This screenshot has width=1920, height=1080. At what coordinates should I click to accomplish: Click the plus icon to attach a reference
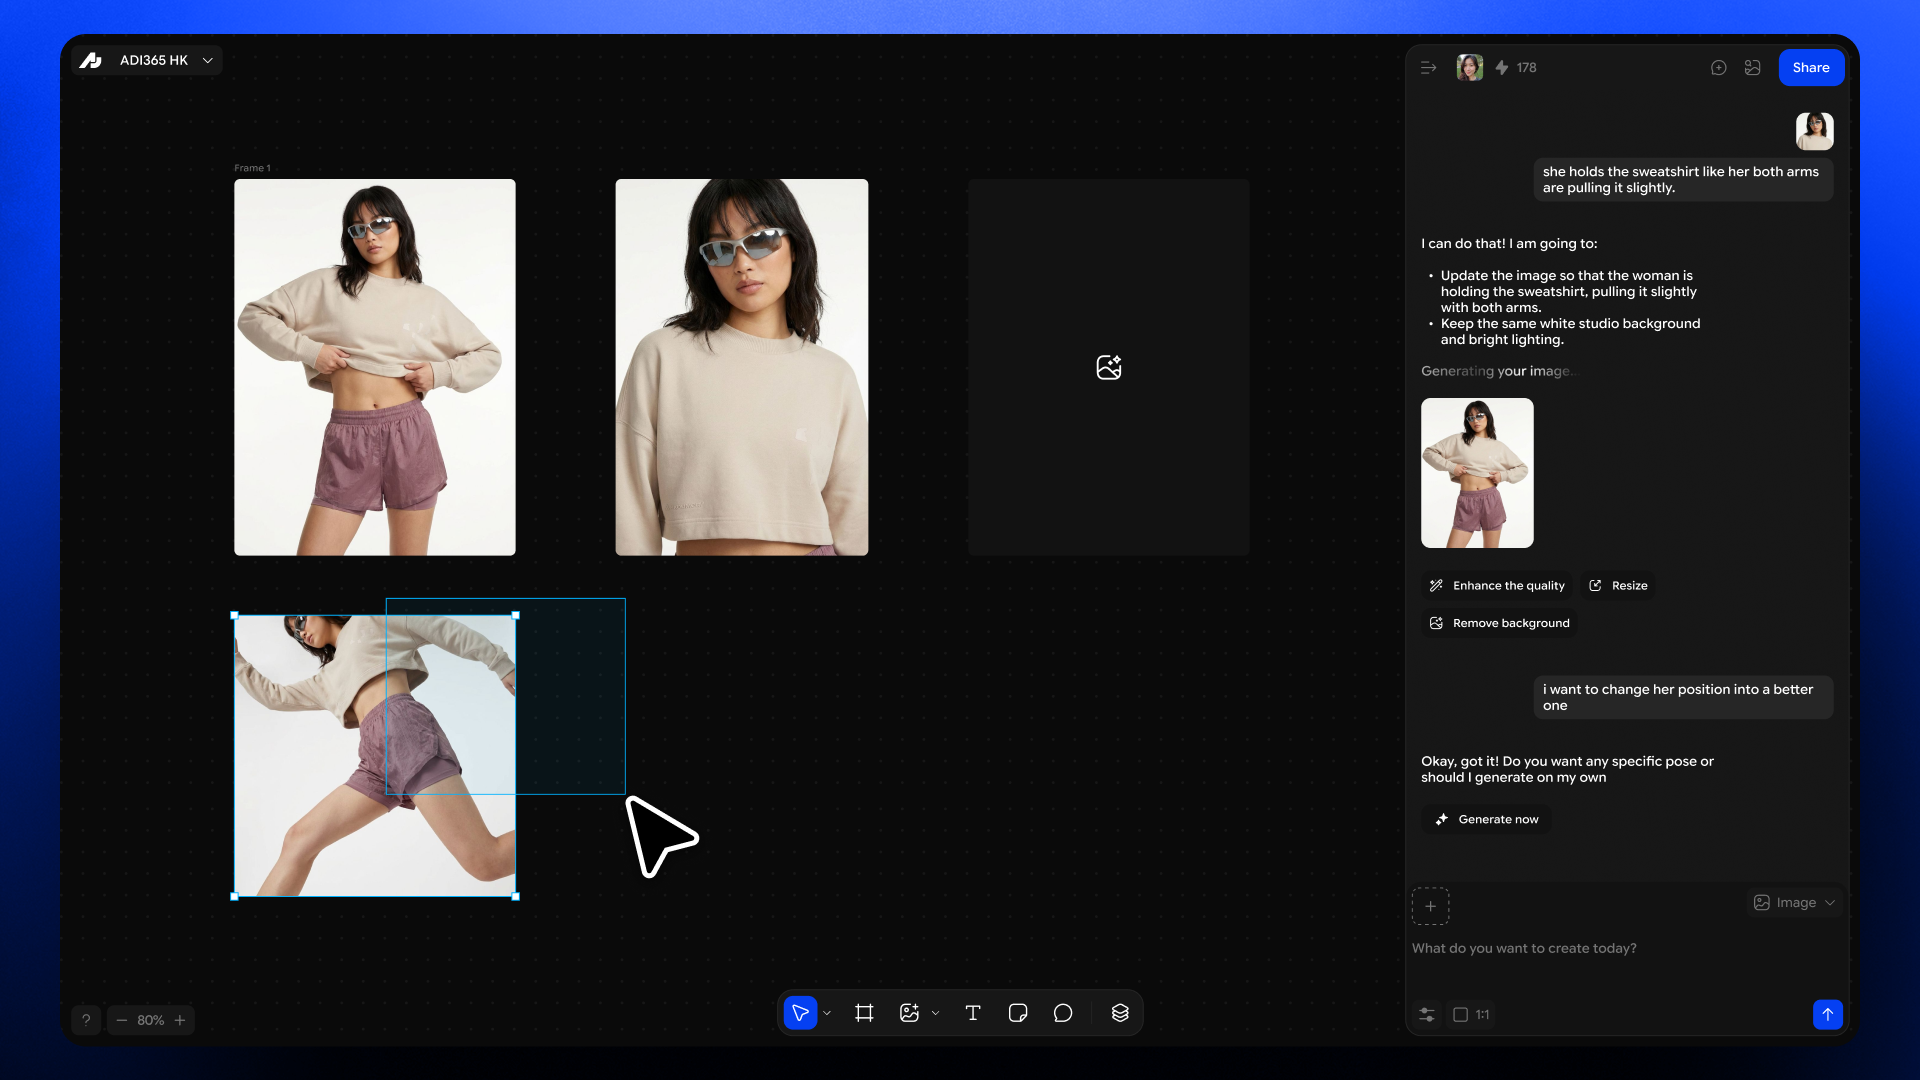pyautogui.click(x=1431, y=907)
